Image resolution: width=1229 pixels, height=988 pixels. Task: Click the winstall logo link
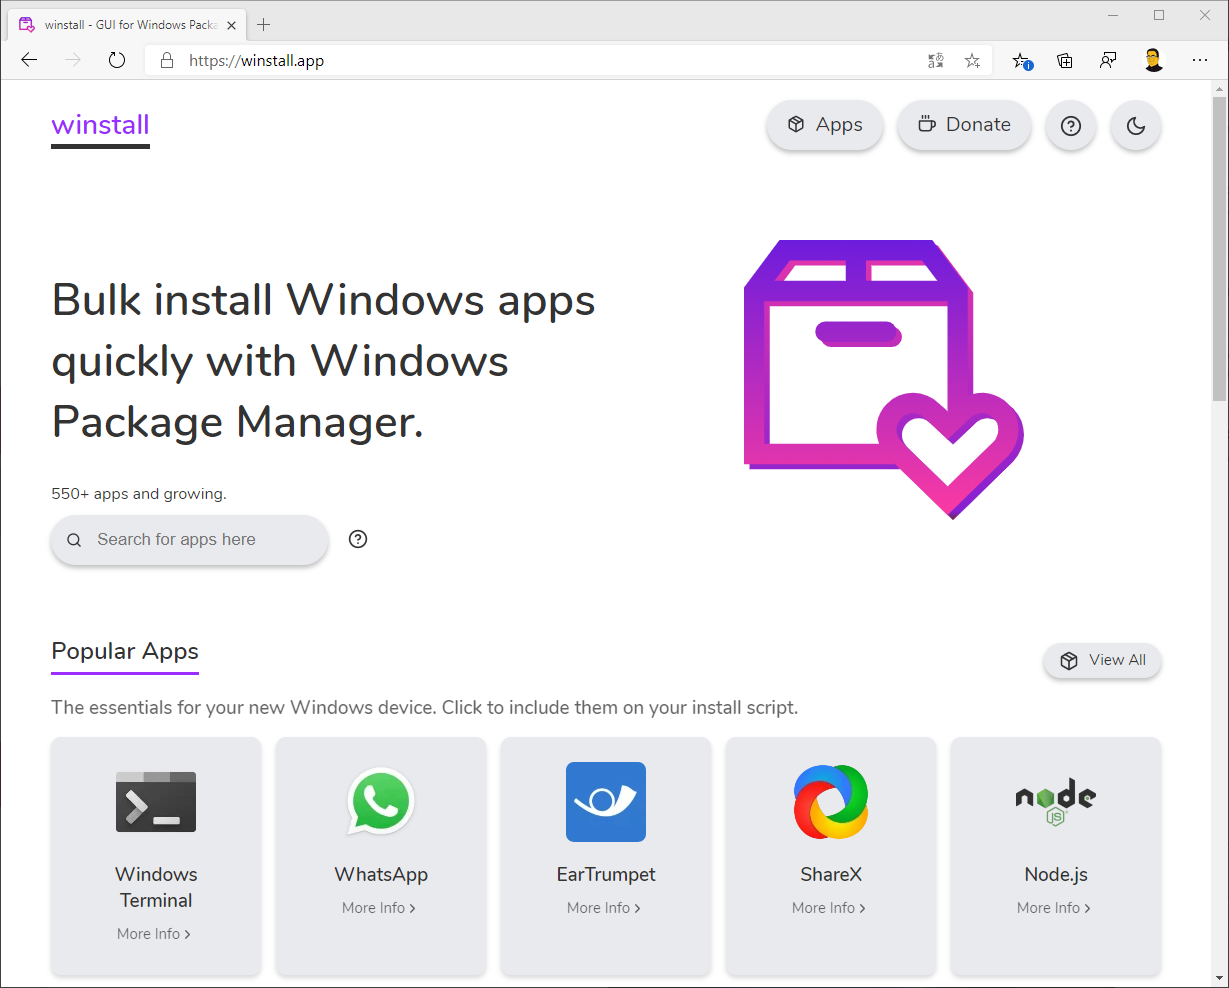click(x=100, y=125)
